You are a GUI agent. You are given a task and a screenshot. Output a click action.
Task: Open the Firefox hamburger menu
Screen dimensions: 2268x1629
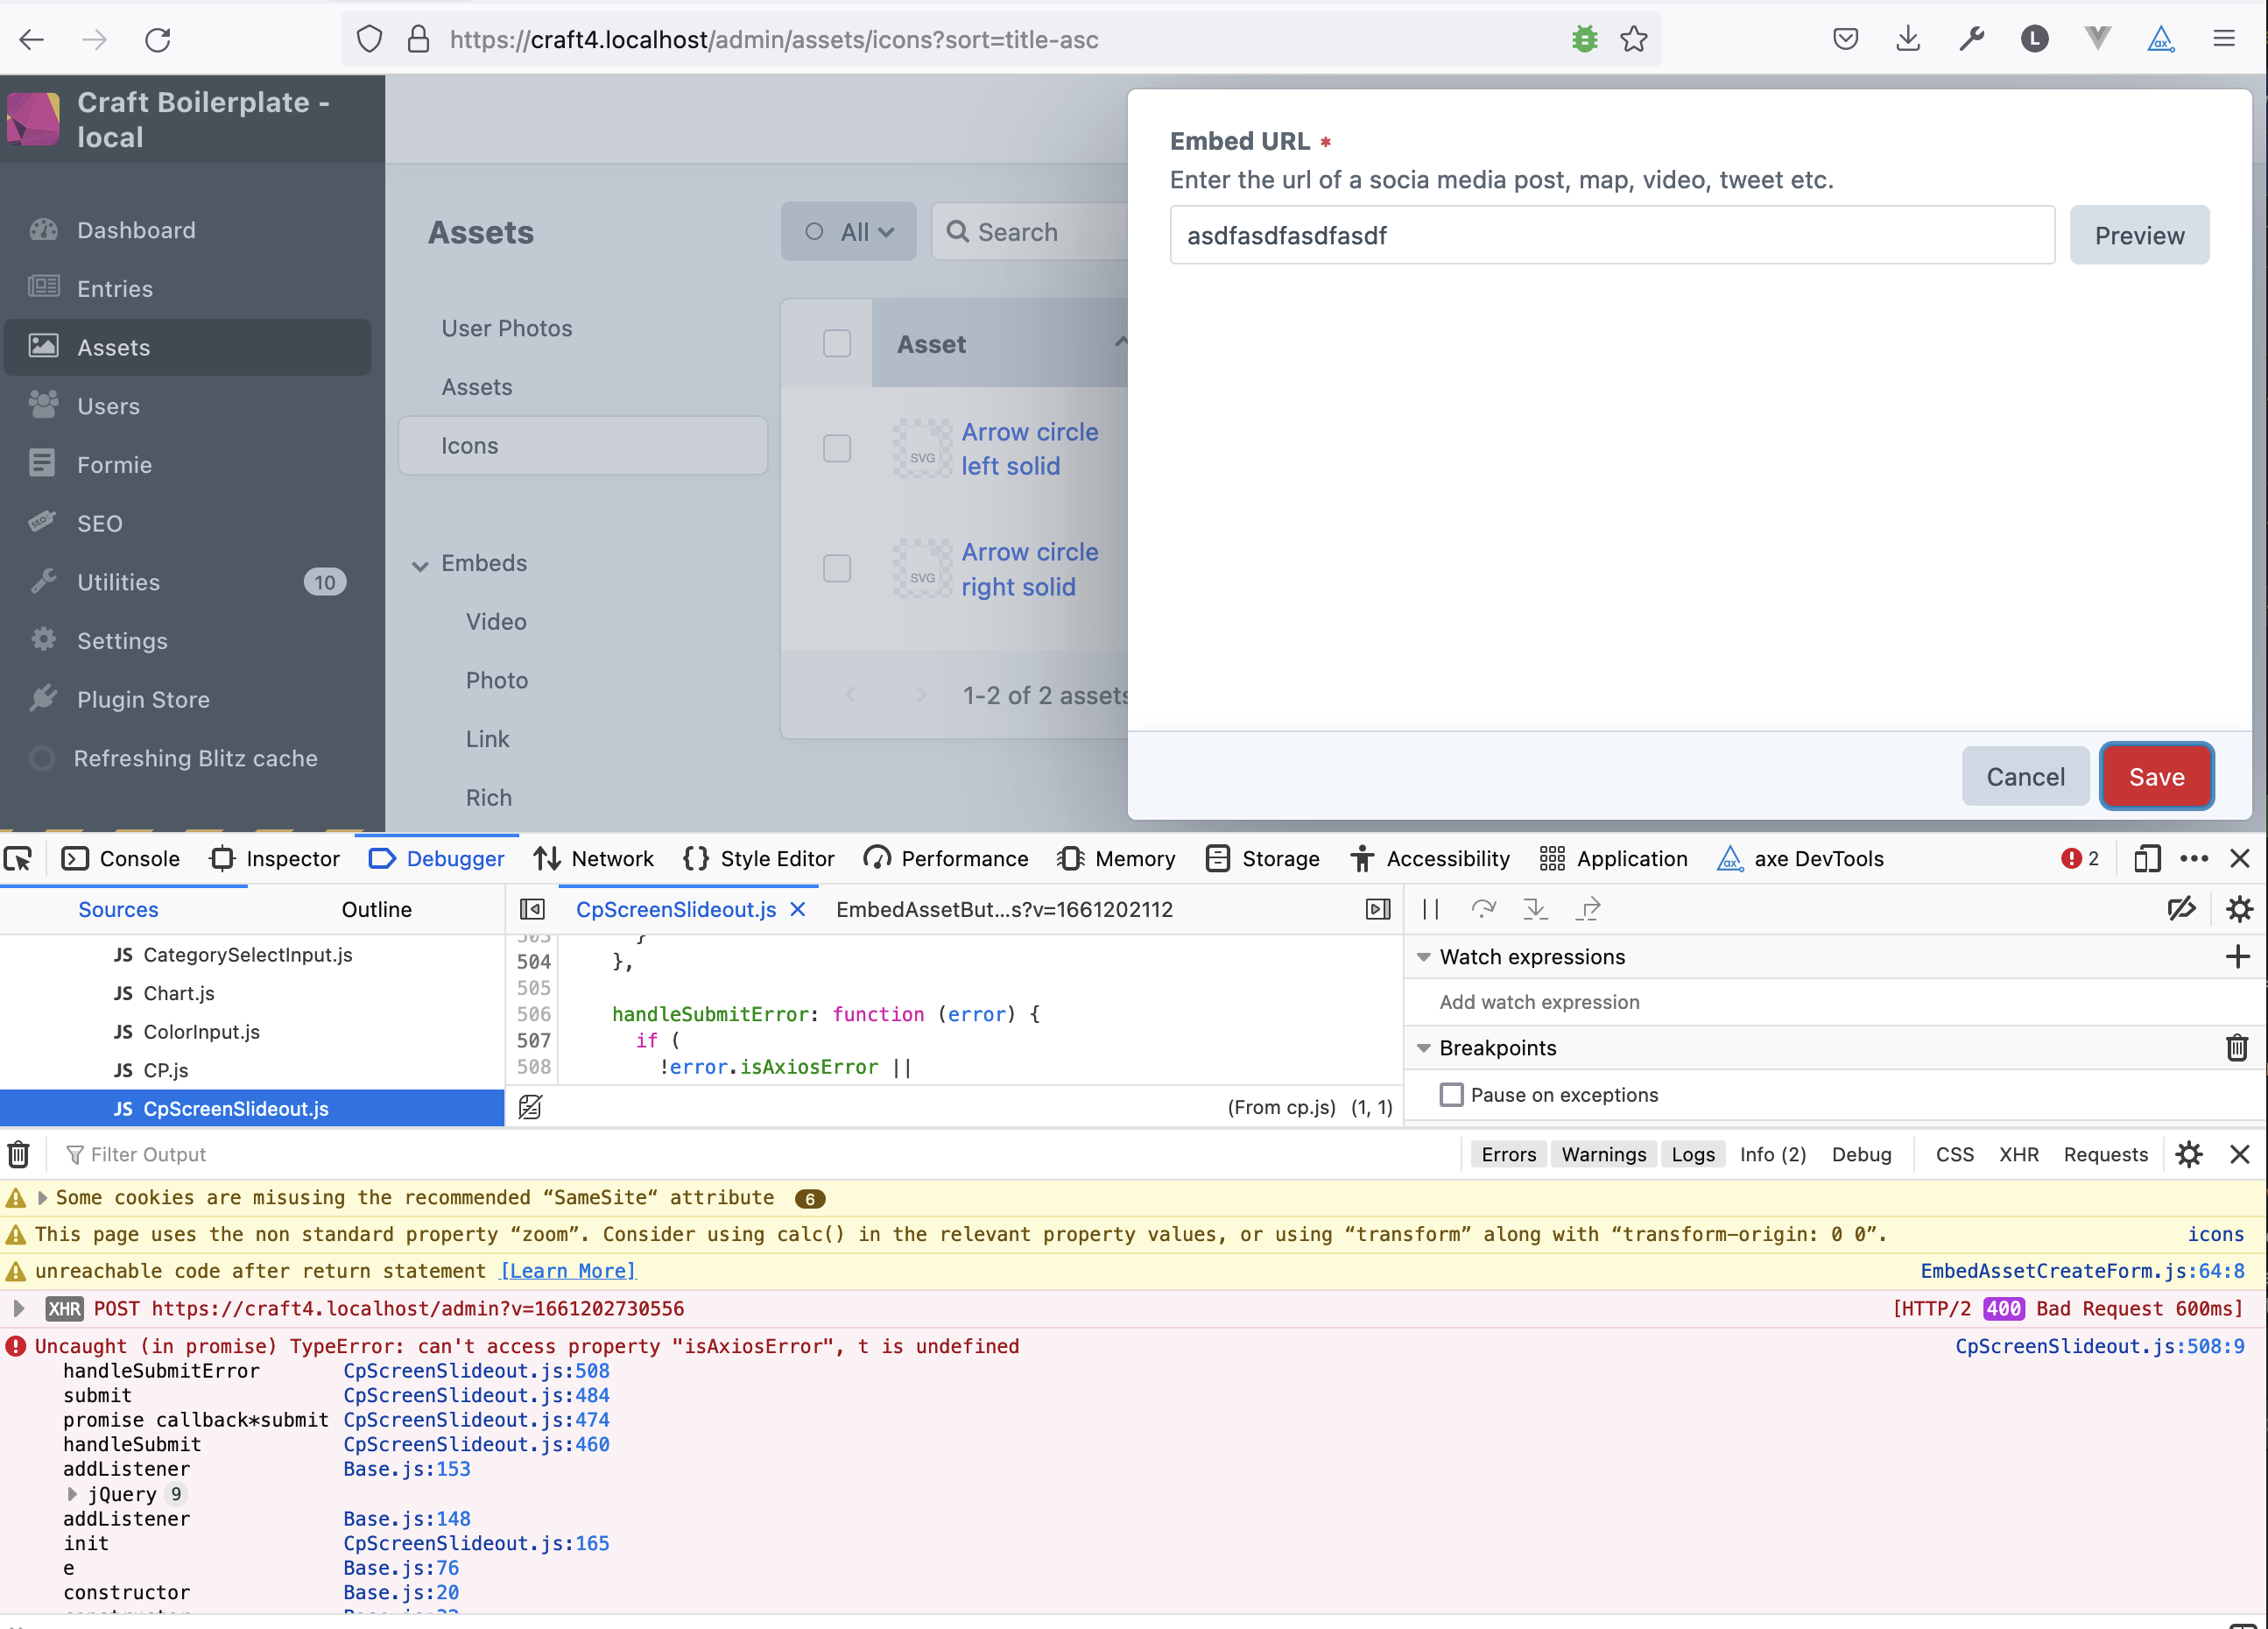pos(2224,39)
